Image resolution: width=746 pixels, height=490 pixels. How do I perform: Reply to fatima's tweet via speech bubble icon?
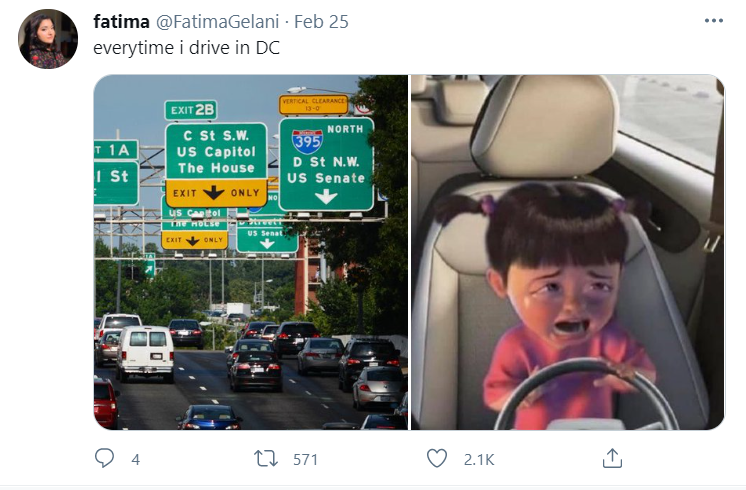(104, 458)
